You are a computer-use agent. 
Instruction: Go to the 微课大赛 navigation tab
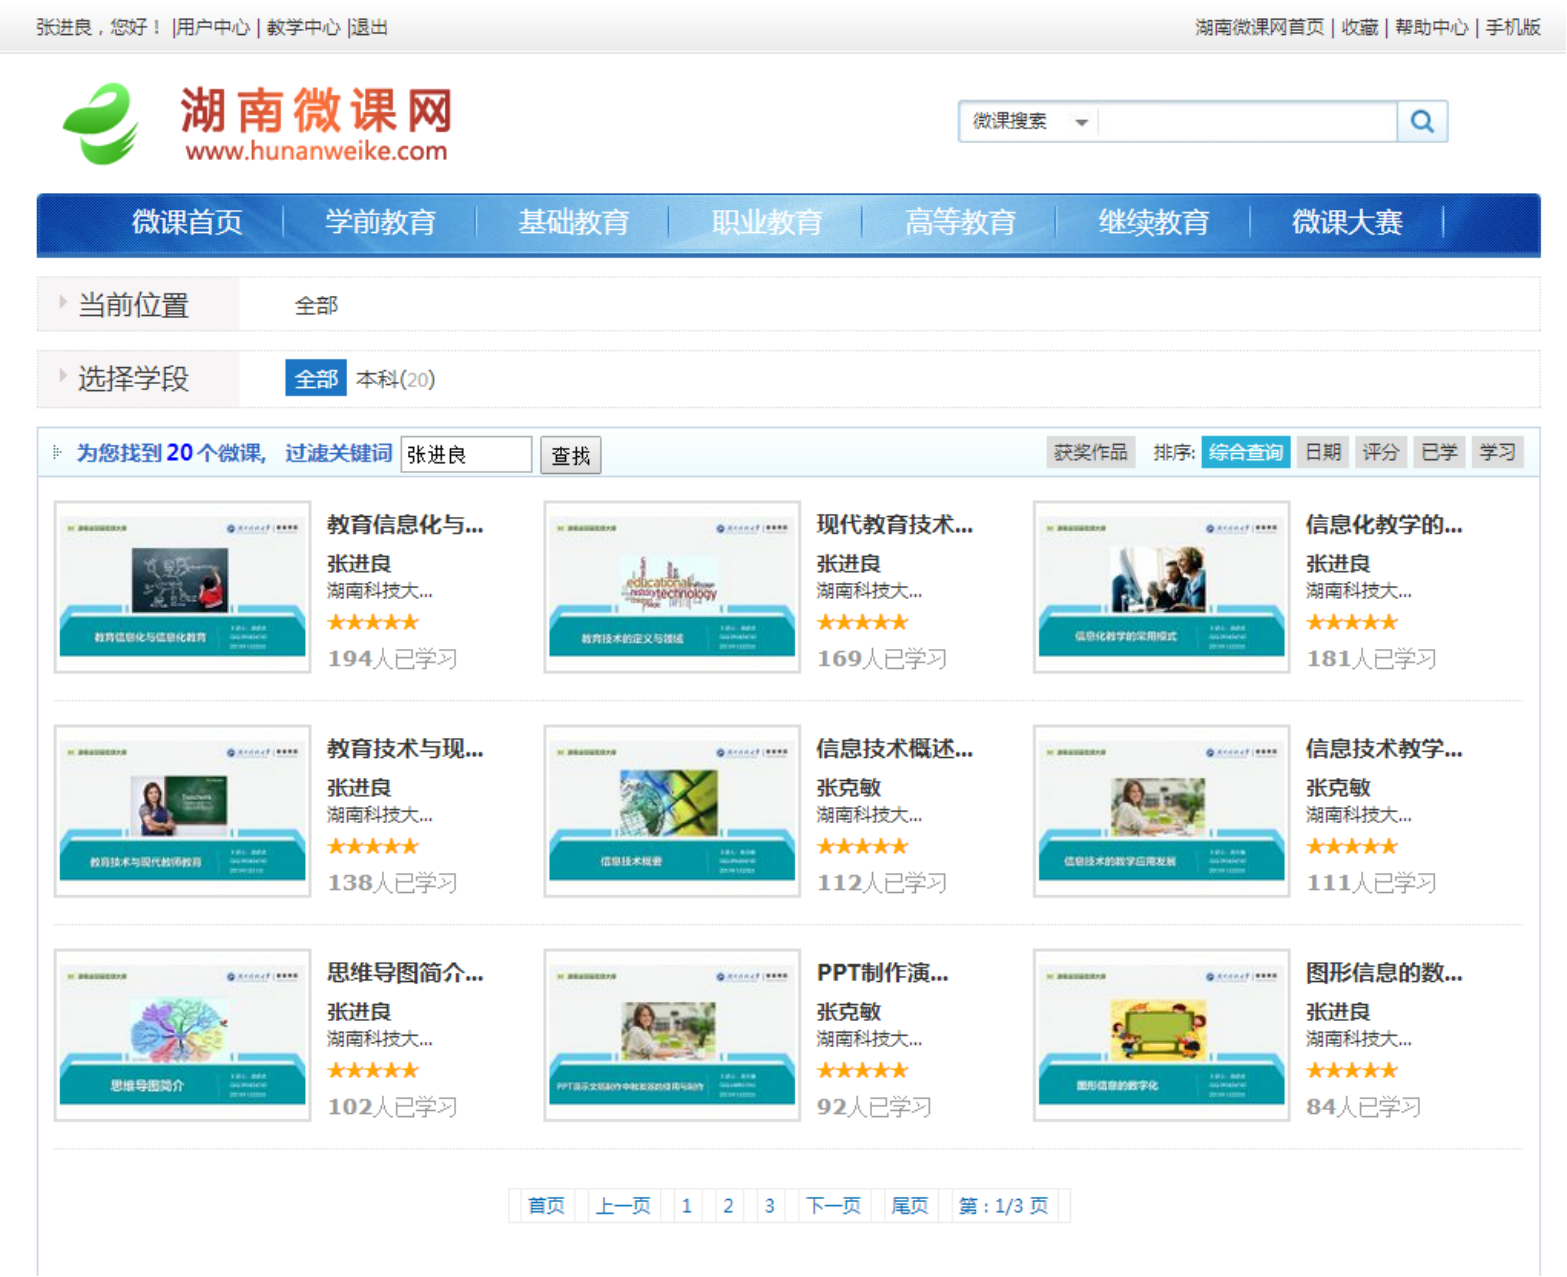point(1346,222)
